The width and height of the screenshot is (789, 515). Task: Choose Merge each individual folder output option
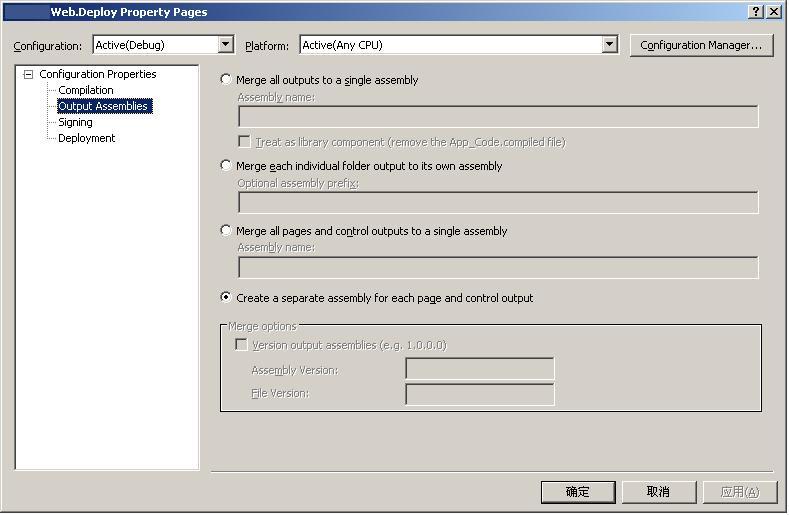point(226,166)
